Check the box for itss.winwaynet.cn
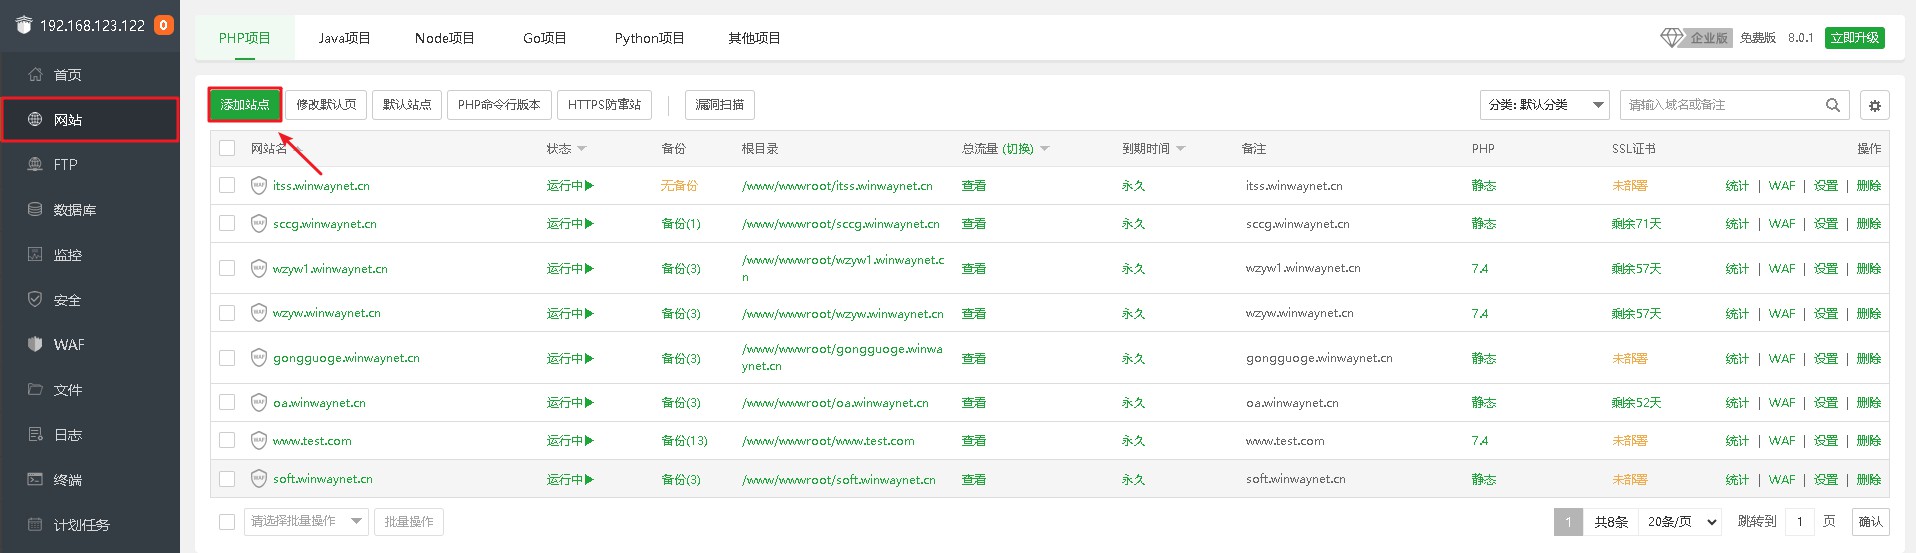This screenshot has width=1916, height=553. pyautogui.click(x=227, y=185)
